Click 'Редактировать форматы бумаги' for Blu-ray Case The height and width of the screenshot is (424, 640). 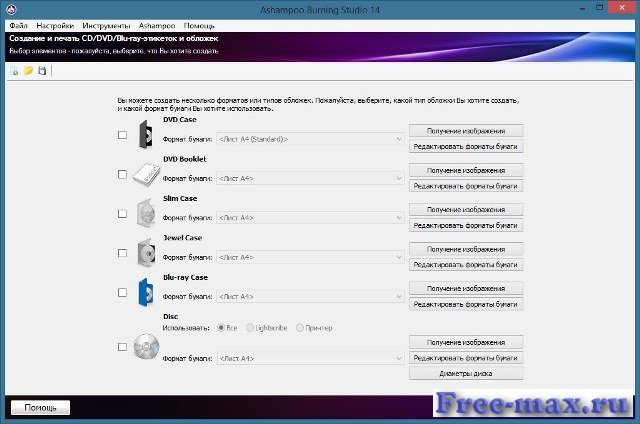(x=466, y=304)
